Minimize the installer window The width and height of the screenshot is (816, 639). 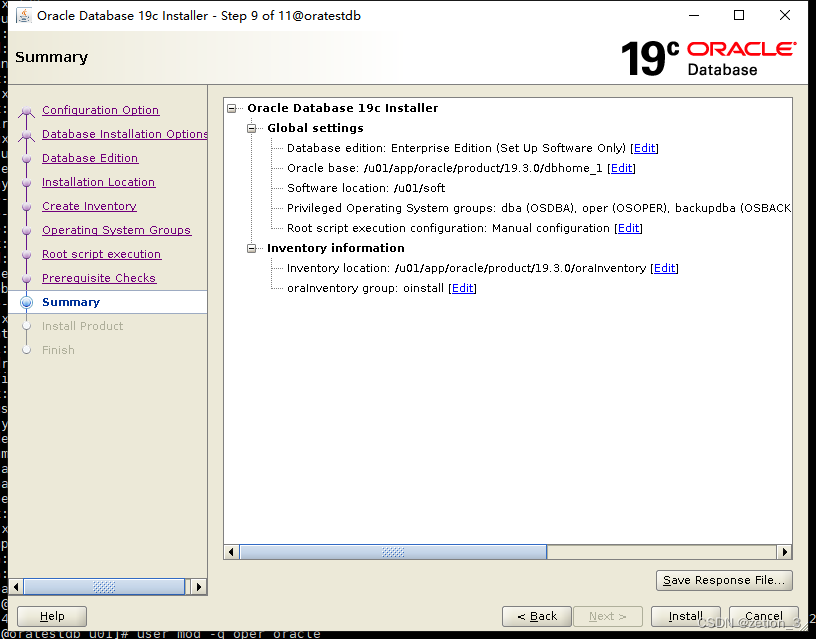[x=694, y=15]
